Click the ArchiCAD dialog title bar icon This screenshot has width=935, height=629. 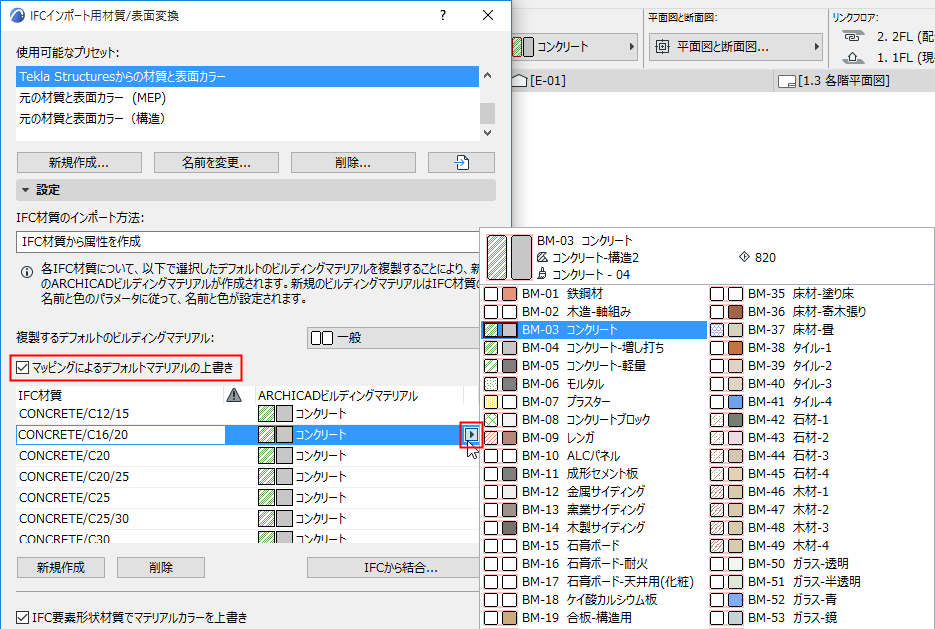tap(18, 16)
